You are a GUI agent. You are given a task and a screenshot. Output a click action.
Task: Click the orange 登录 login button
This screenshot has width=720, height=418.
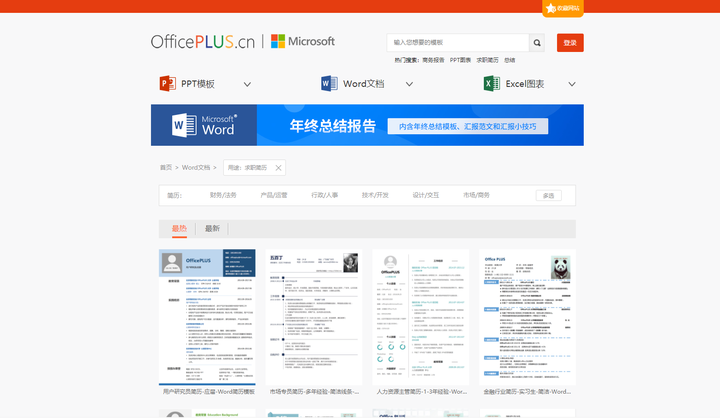pyautogui.click(x=570, y=43)
